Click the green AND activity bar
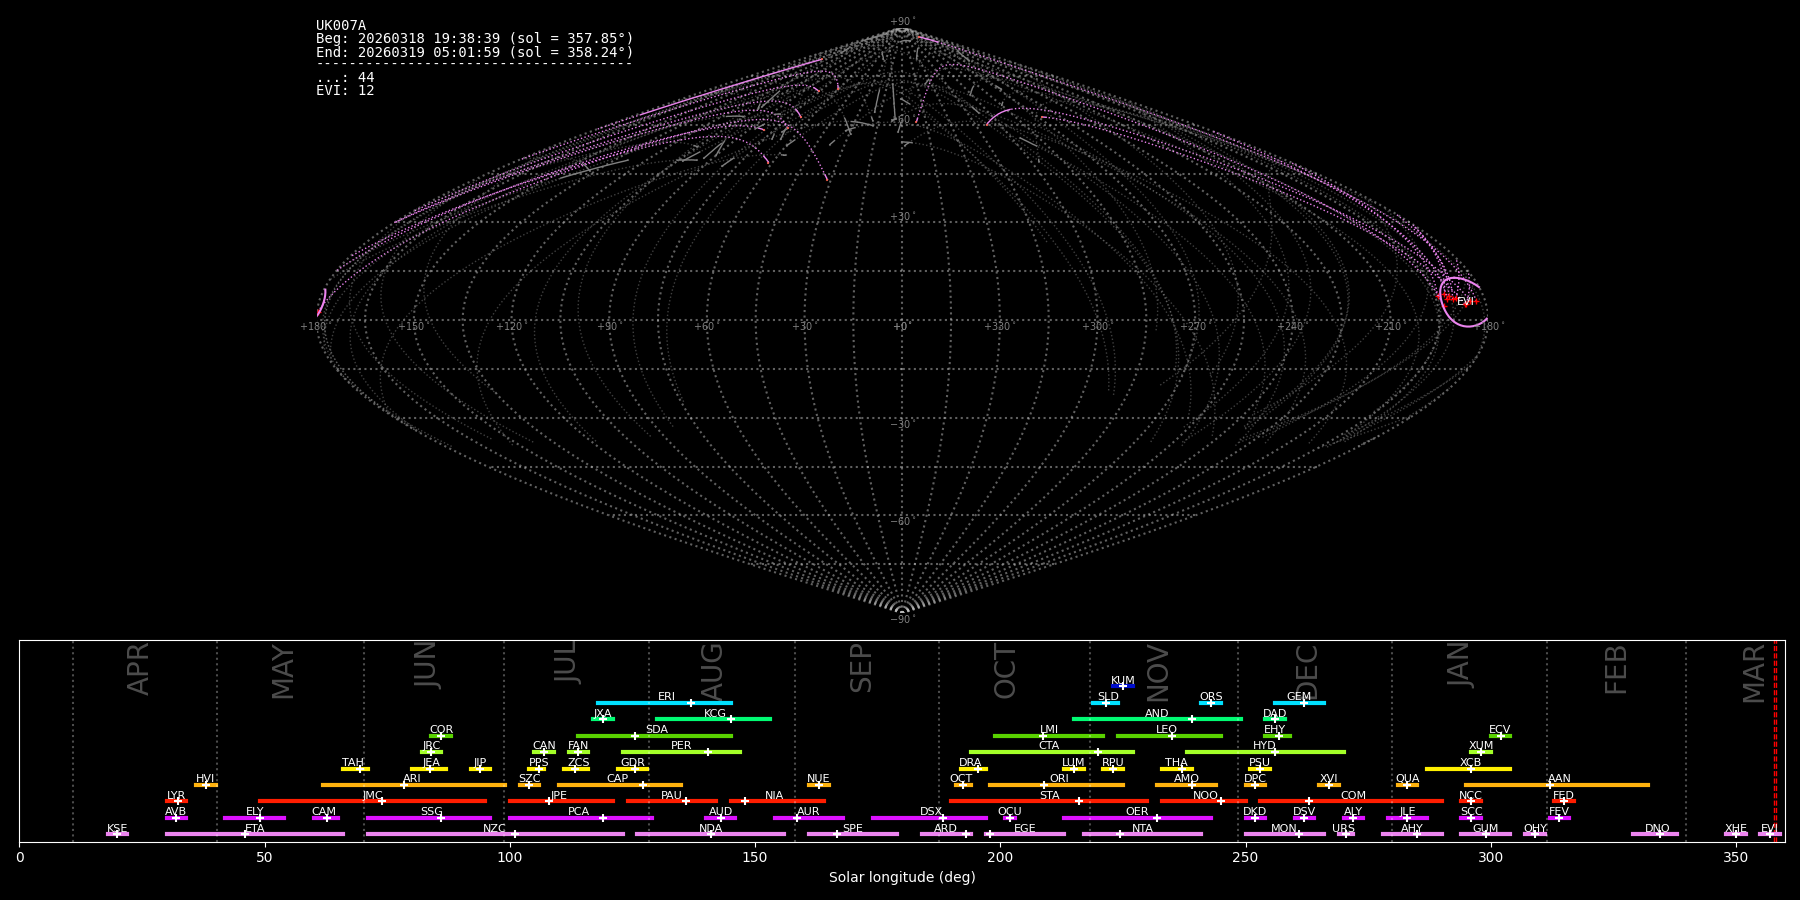Screen dimensions: 1800x900 click(1157, 719)
